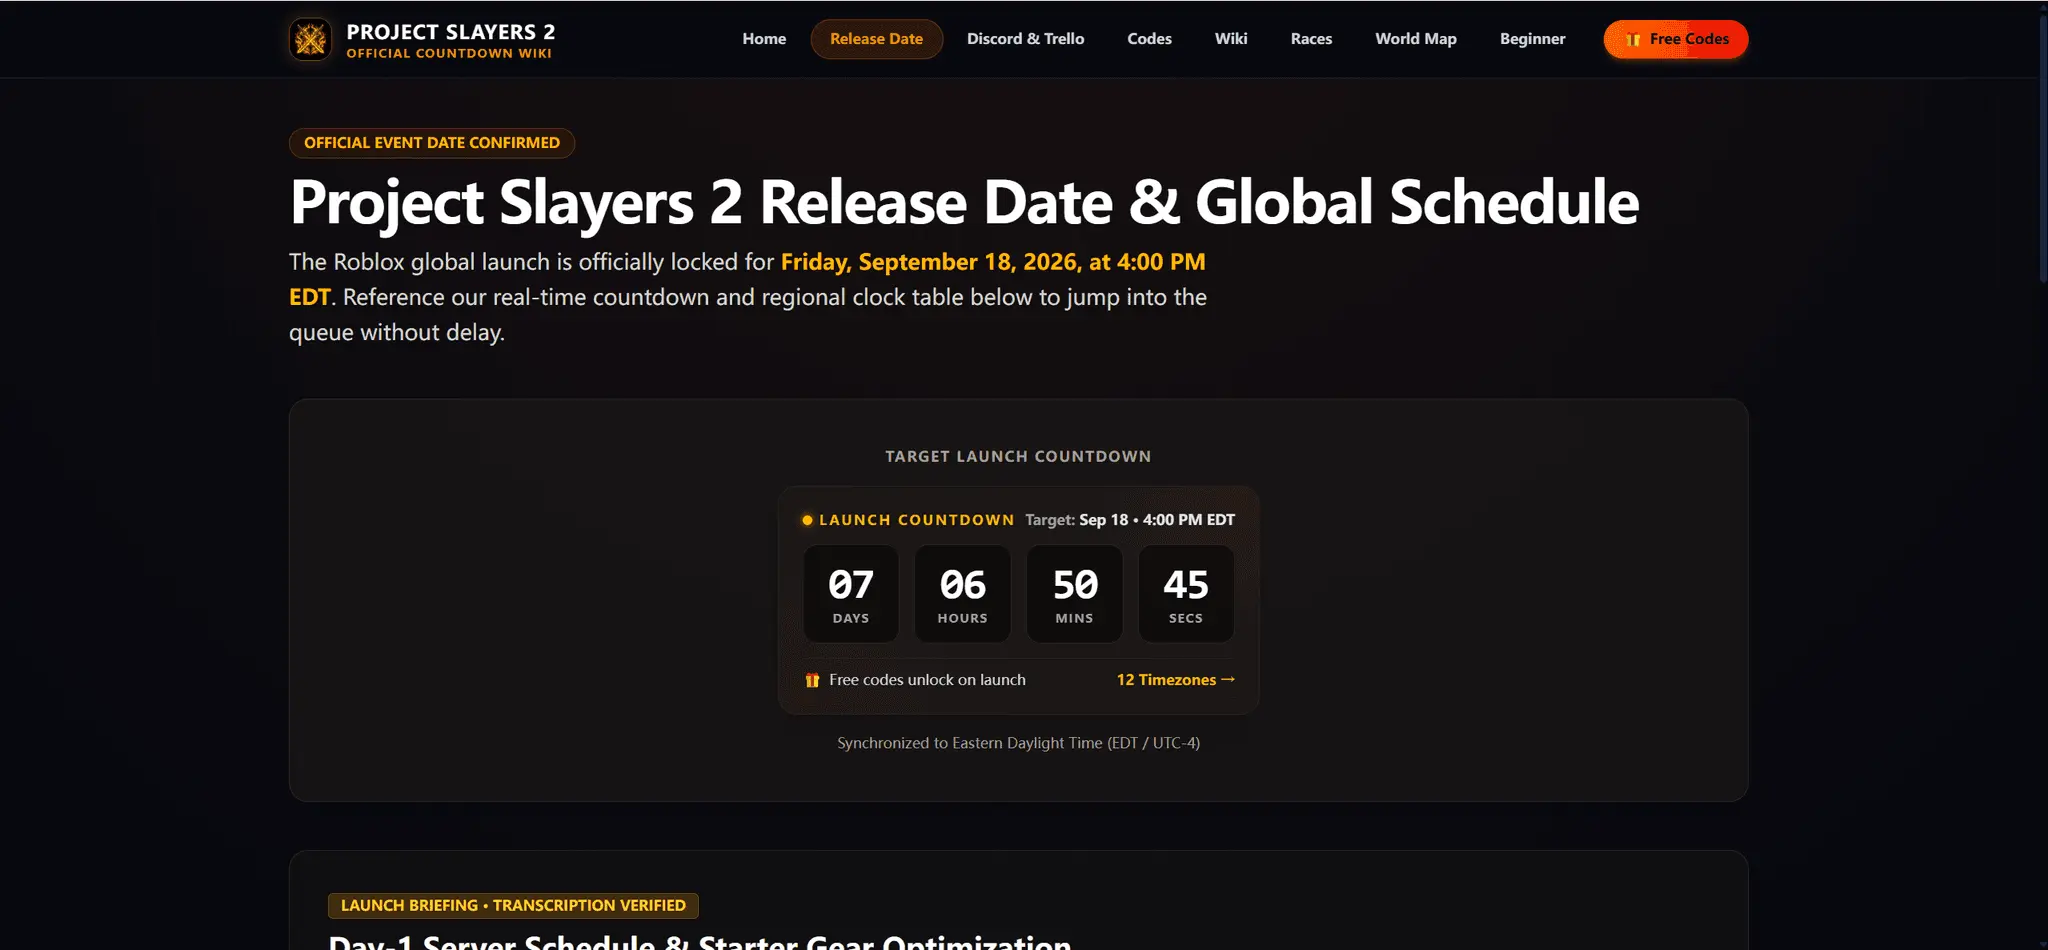2048x950 pixels.
Task: Click 'OFFICIAL COUNTDOWN WIKI' subtitle
Action: [x=449, y=54]
